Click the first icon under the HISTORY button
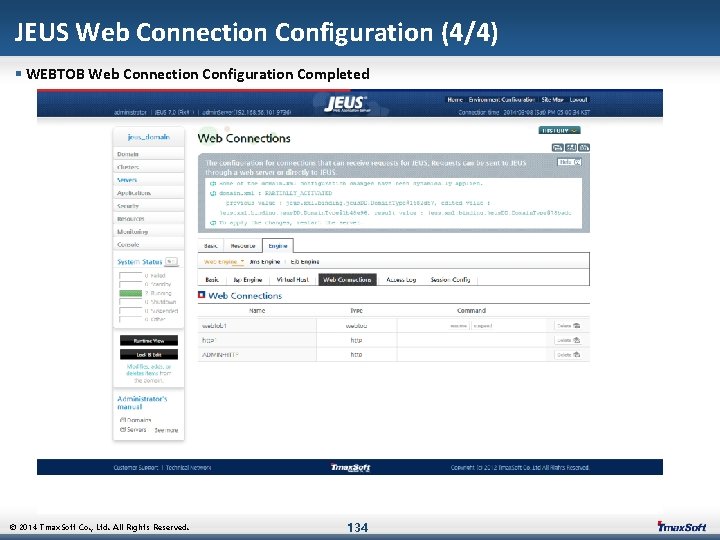The height and width of the screenshot is (540, 720). [x=557, y=147]
